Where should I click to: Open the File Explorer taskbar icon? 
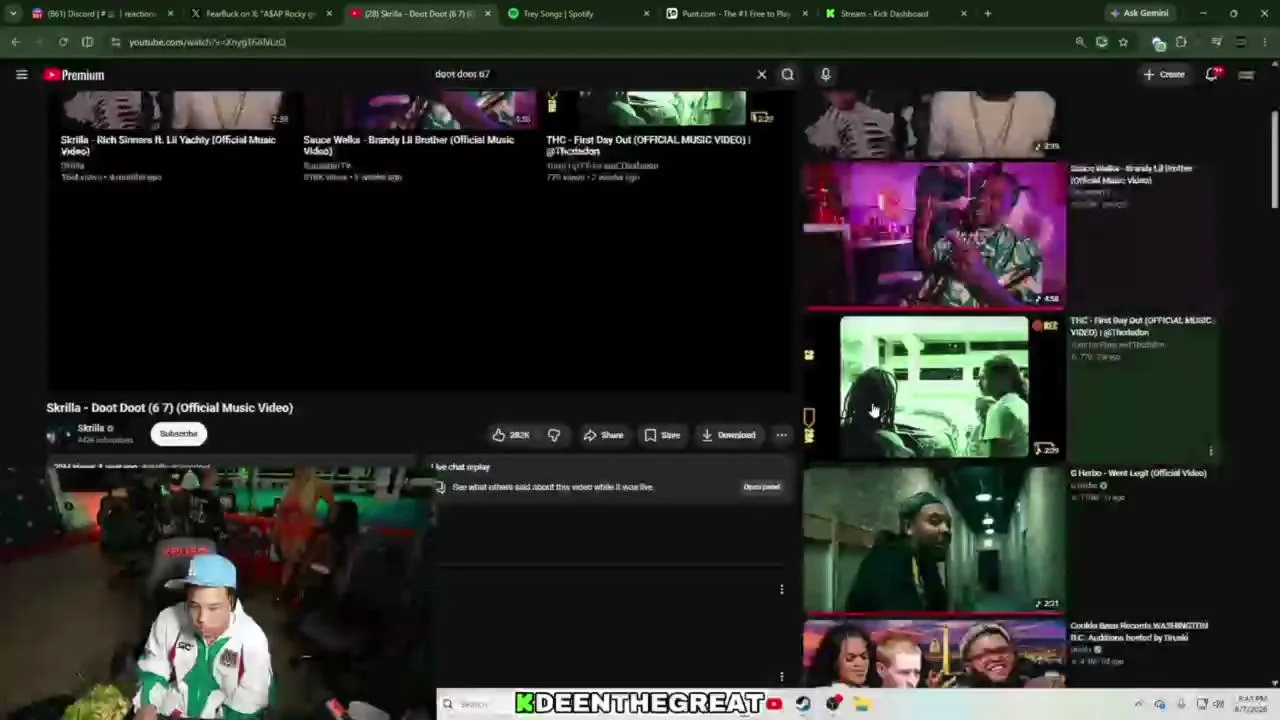tap(863, 704)
